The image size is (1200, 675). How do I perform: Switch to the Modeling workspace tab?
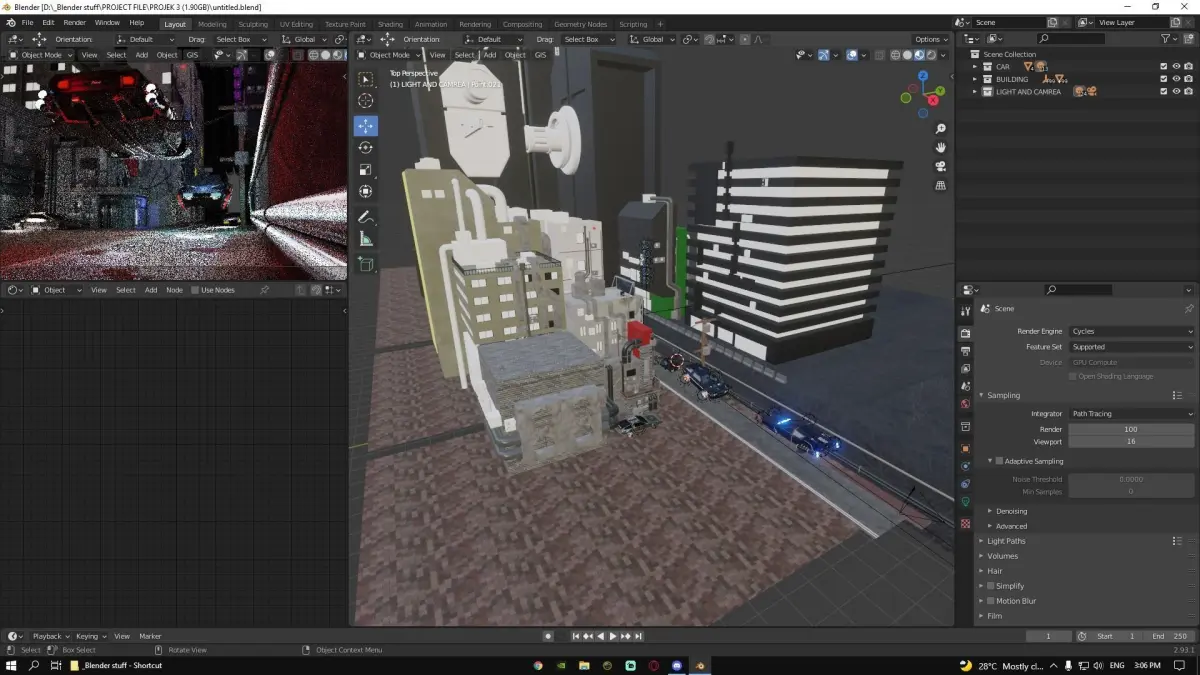[x=212, y=24]
